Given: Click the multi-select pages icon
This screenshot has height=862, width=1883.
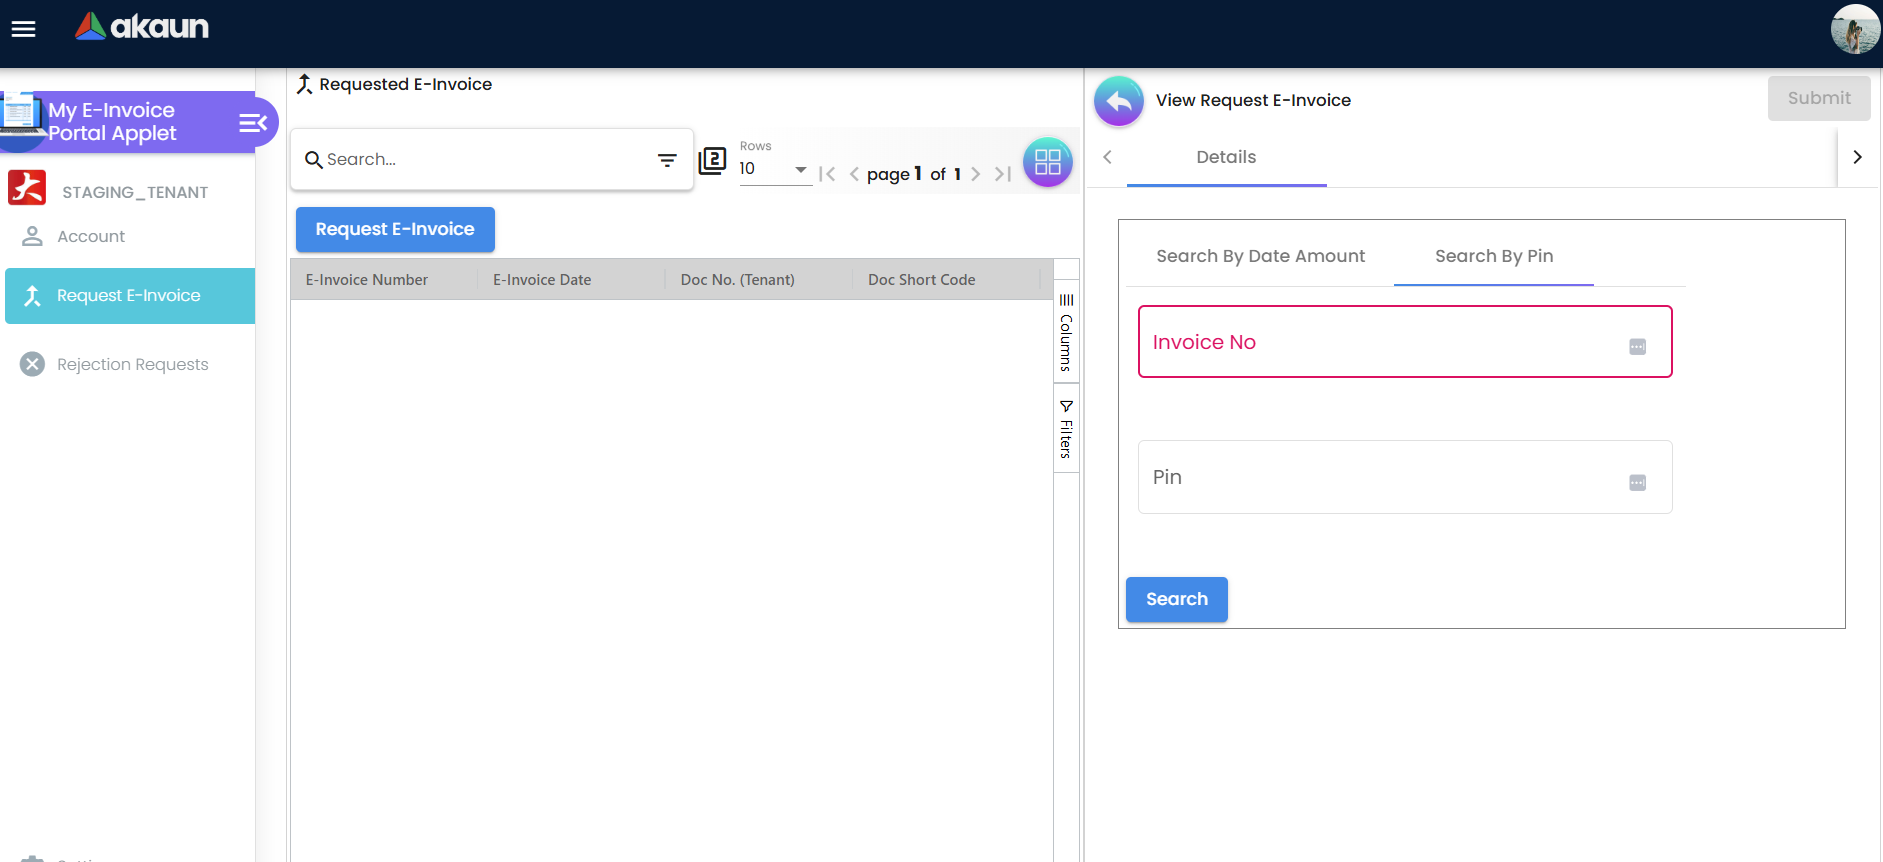Looking at the screenshot, I should click(712, 160).
